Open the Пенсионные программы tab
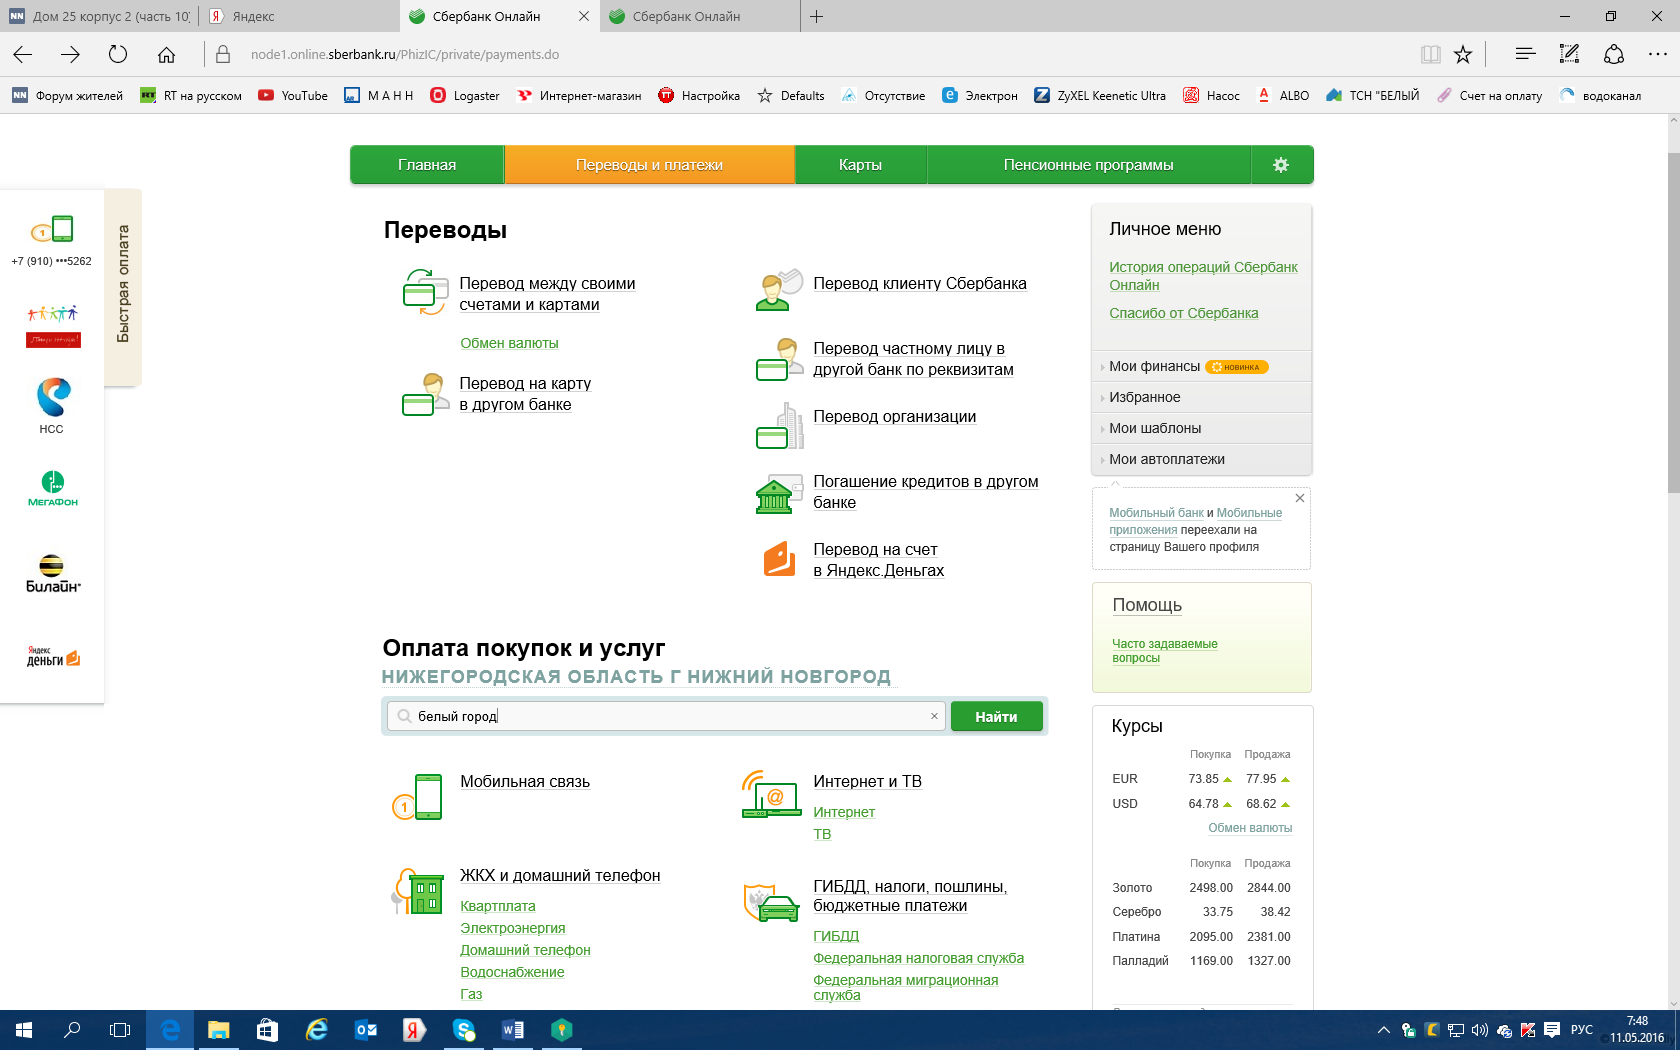This screenshot has width=1680, height=1050. coord(1089,165)
